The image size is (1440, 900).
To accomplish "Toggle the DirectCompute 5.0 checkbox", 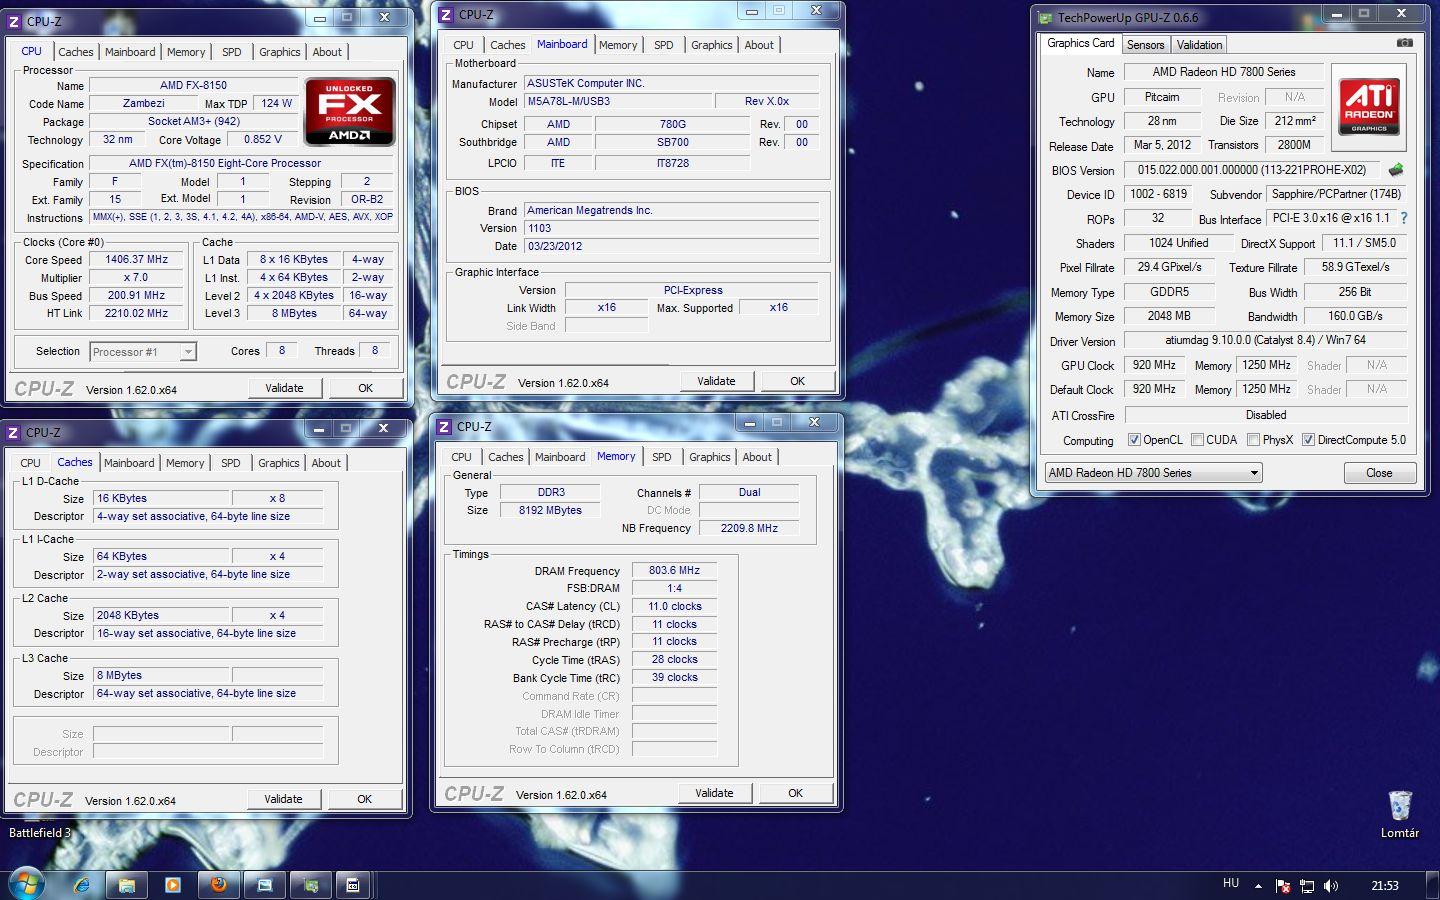I will pos(1308,440).
